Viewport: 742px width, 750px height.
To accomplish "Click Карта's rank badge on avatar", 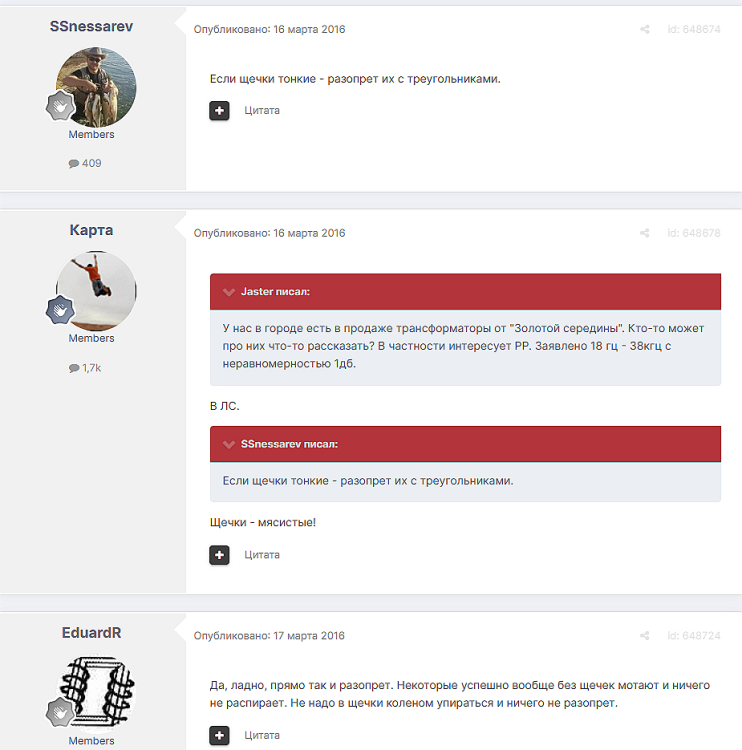I will (60, 309).
